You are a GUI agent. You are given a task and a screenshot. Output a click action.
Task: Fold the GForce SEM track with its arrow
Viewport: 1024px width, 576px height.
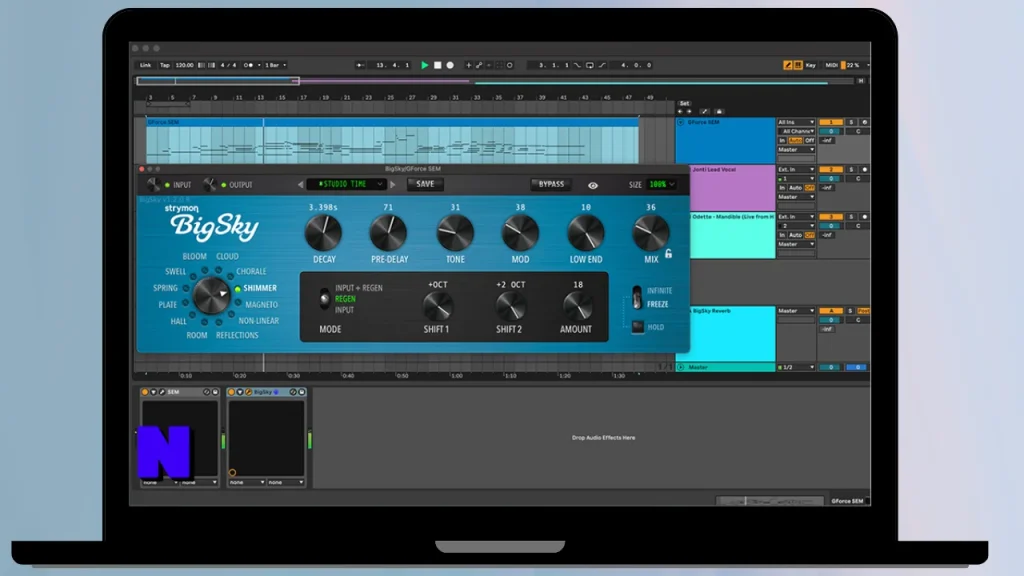[680, 122]
